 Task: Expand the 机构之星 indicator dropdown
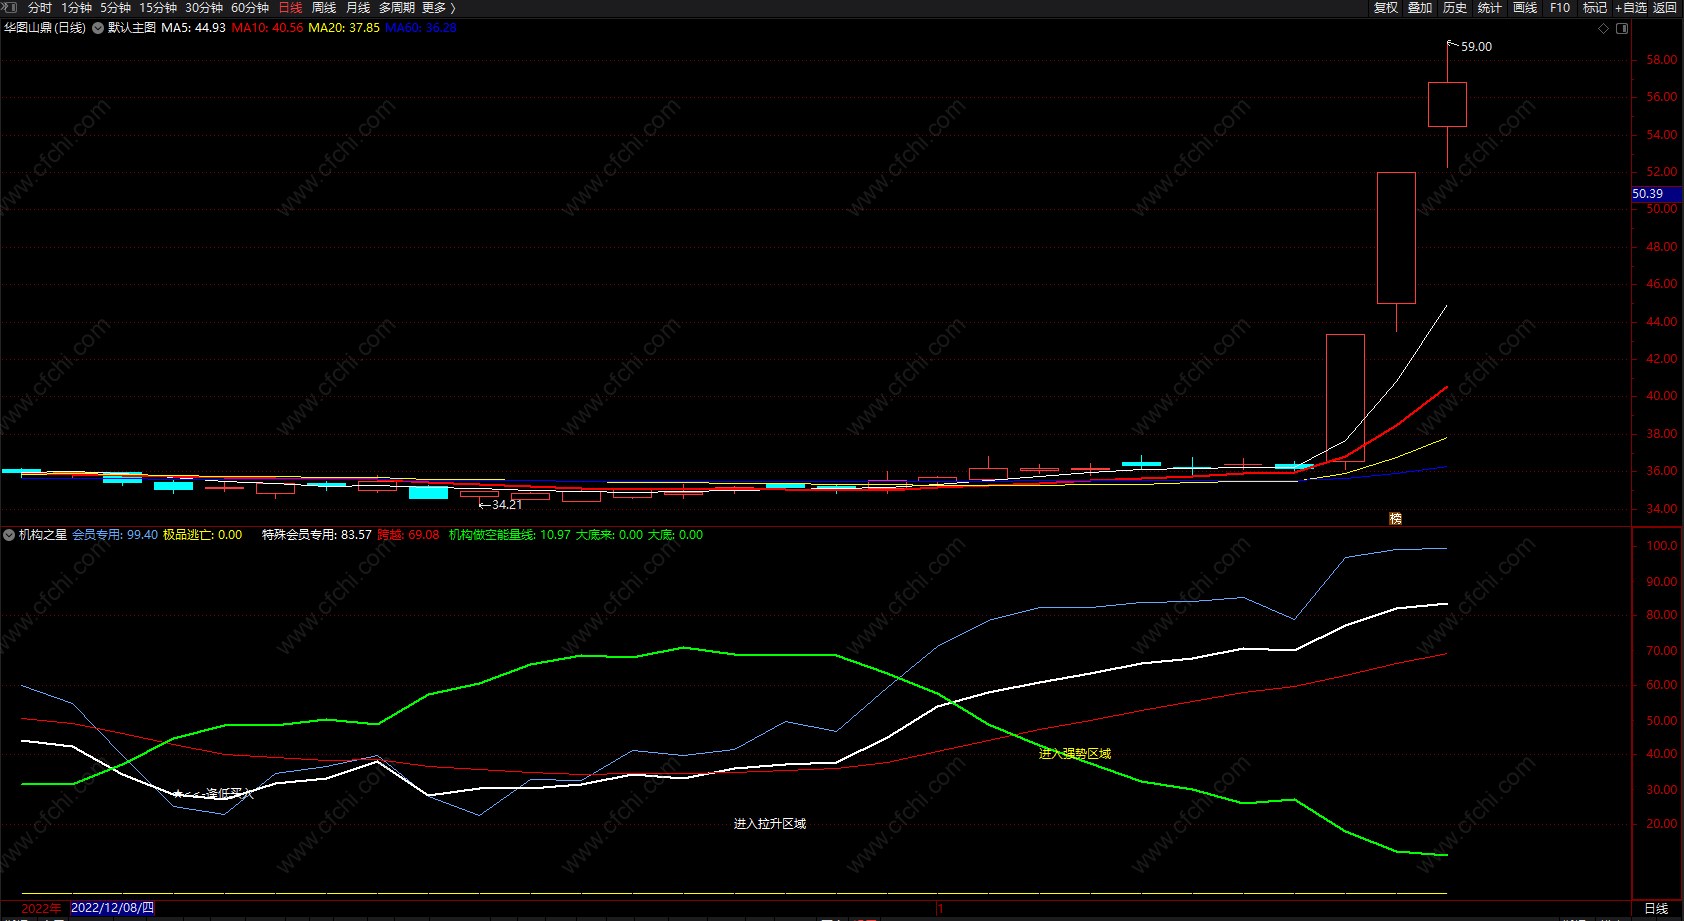pos(9,535)
